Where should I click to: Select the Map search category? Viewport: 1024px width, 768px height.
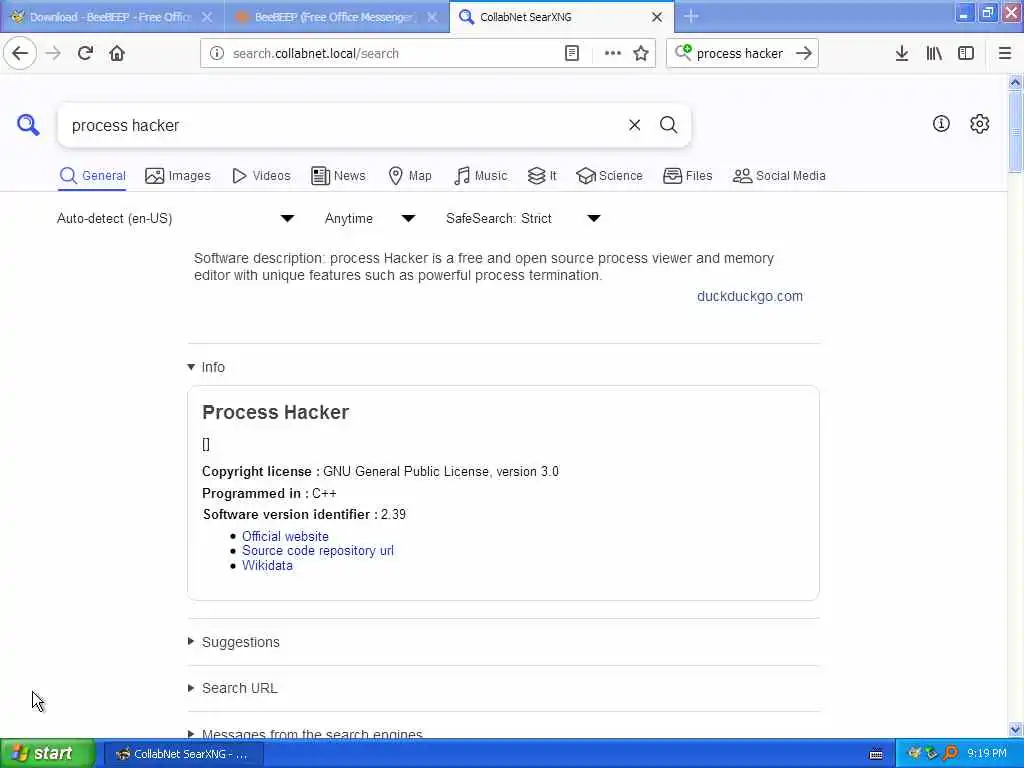409,176
